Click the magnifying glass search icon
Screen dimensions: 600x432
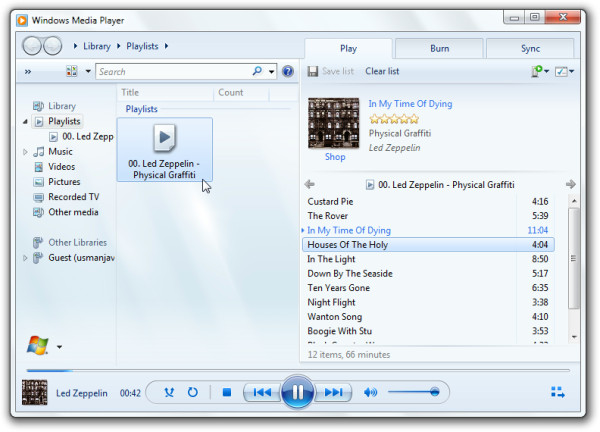click(258, 71)
